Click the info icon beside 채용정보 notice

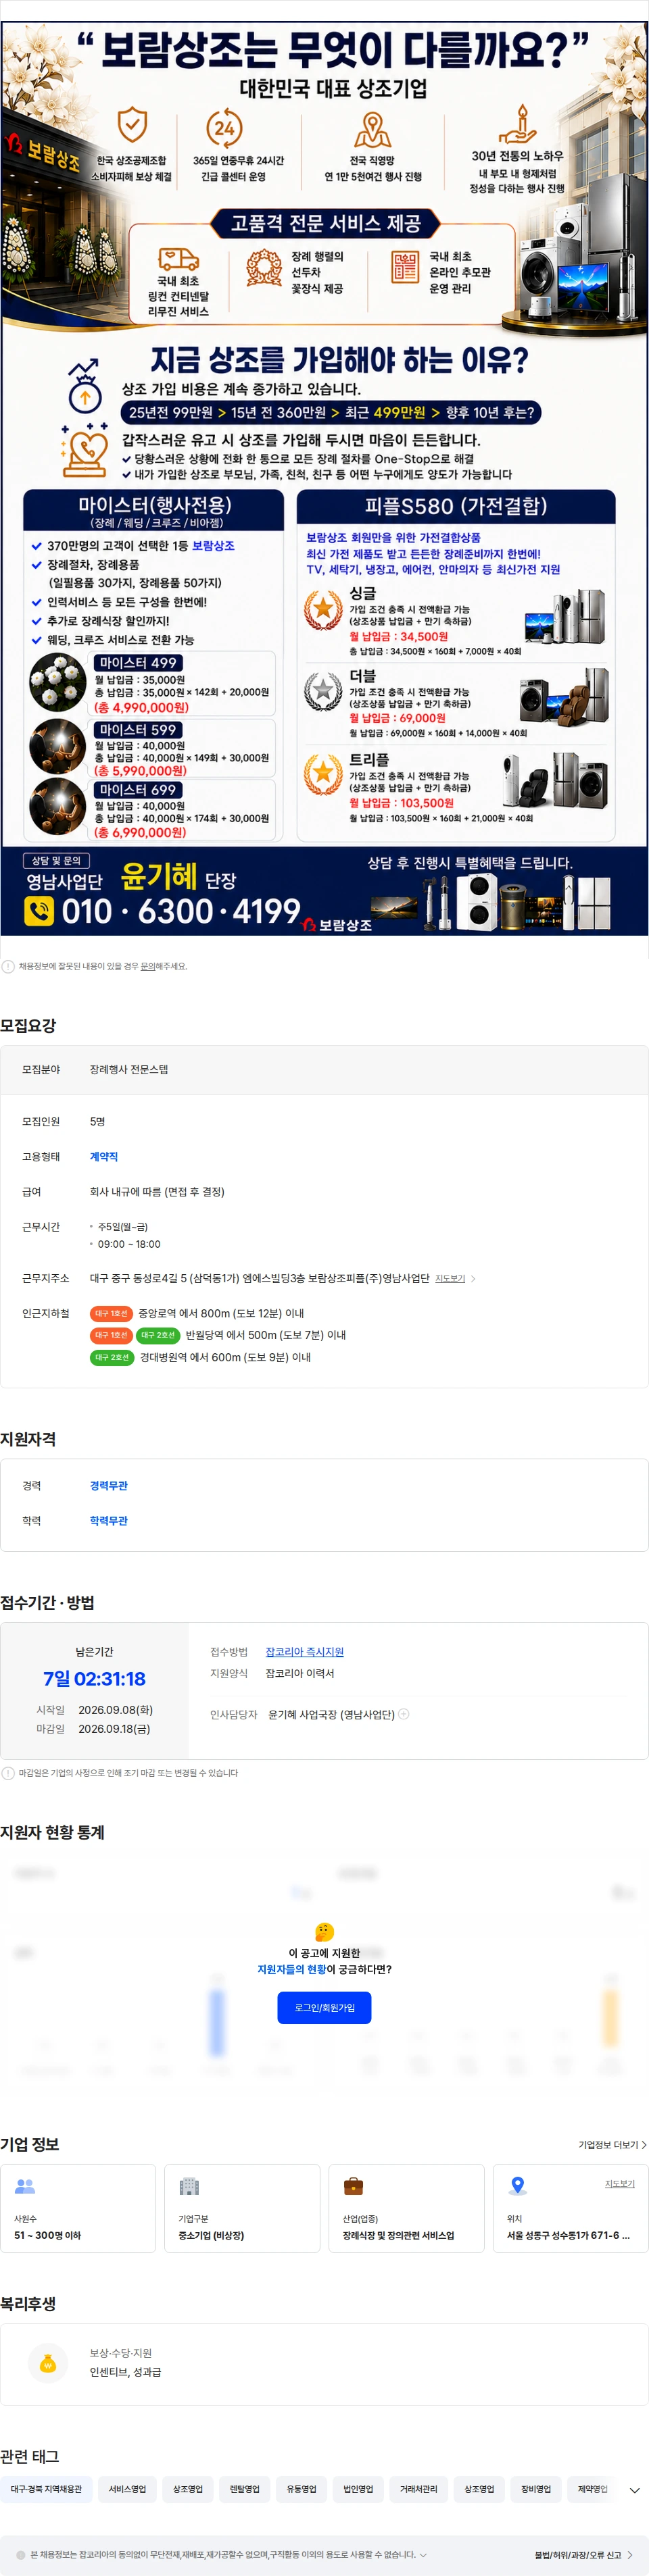tap(8, 966)
